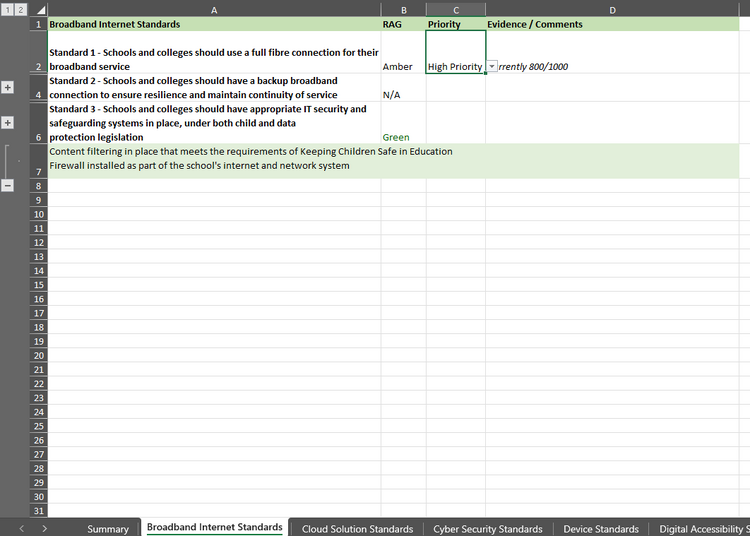Open the Device Standards sheet tab

pyautogui.click(x=601, y=529)
